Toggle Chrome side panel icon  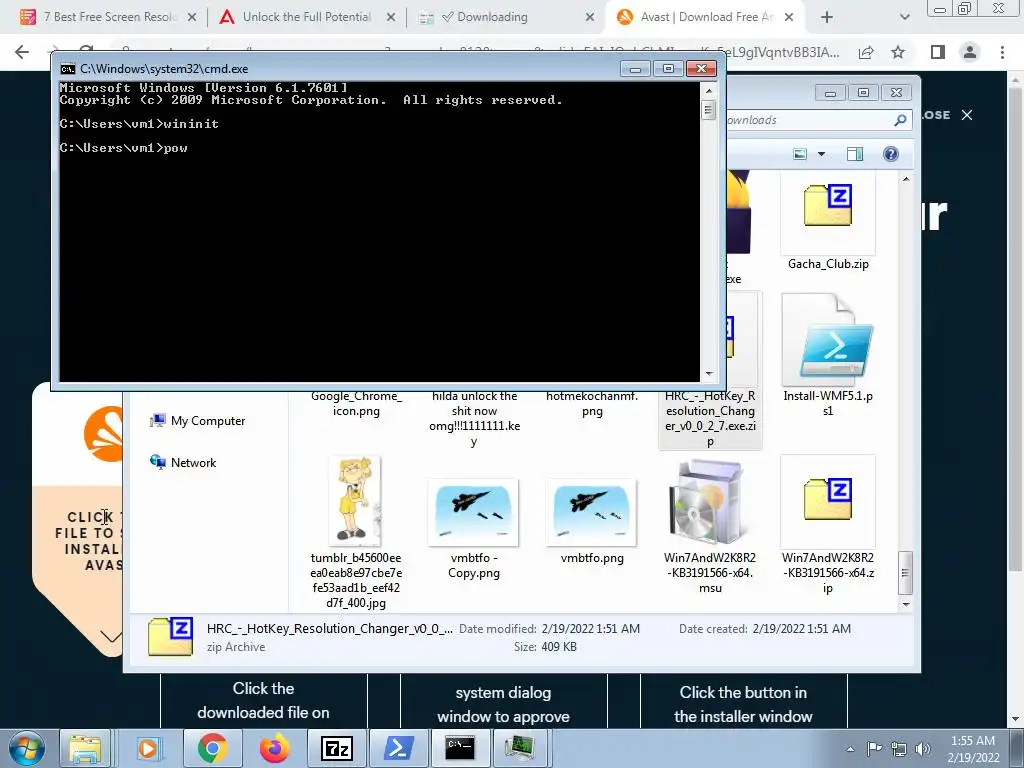938,52
